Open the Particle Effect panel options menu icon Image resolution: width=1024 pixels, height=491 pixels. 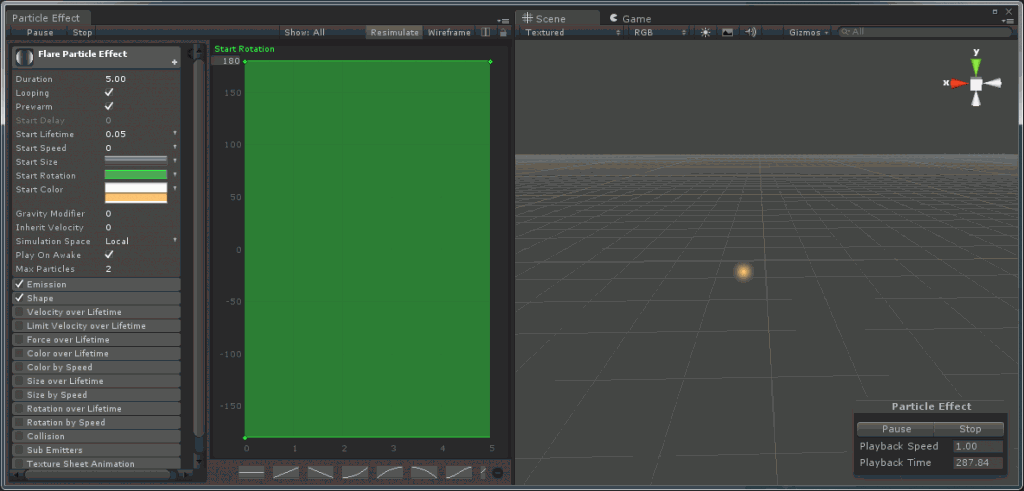504,20
